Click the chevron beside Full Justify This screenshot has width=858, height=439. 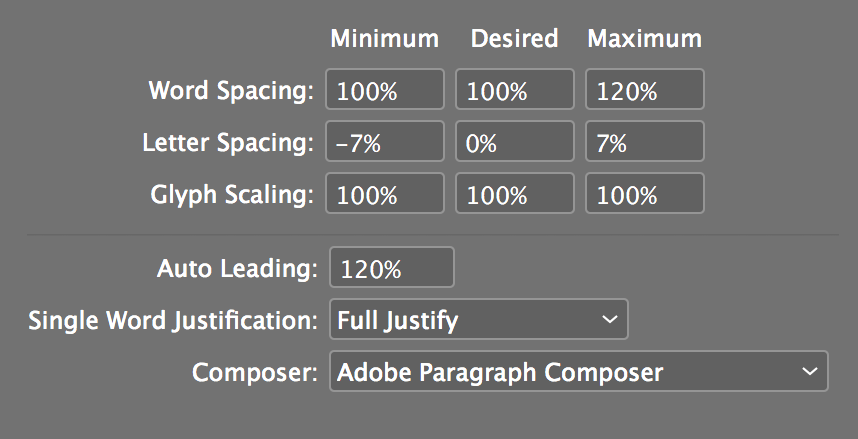point(609,320)
